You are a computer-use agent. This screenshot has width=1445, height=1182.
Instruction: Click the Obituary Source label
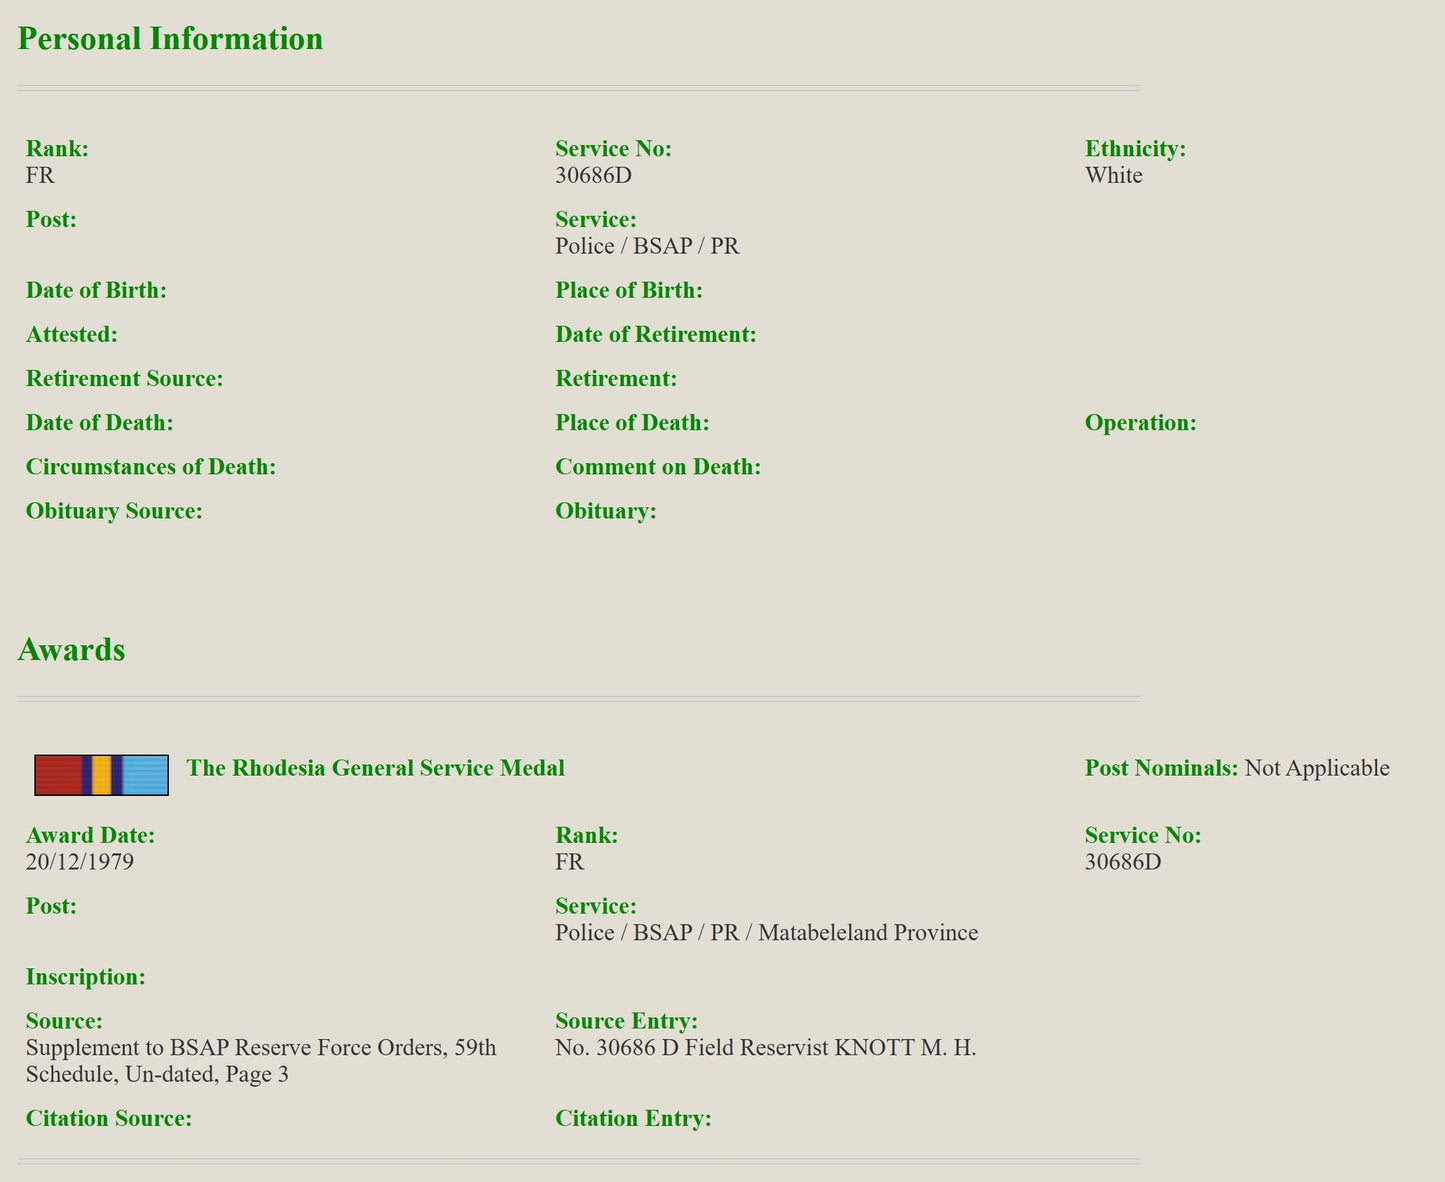pyautogui.click(x=114, y=511)
